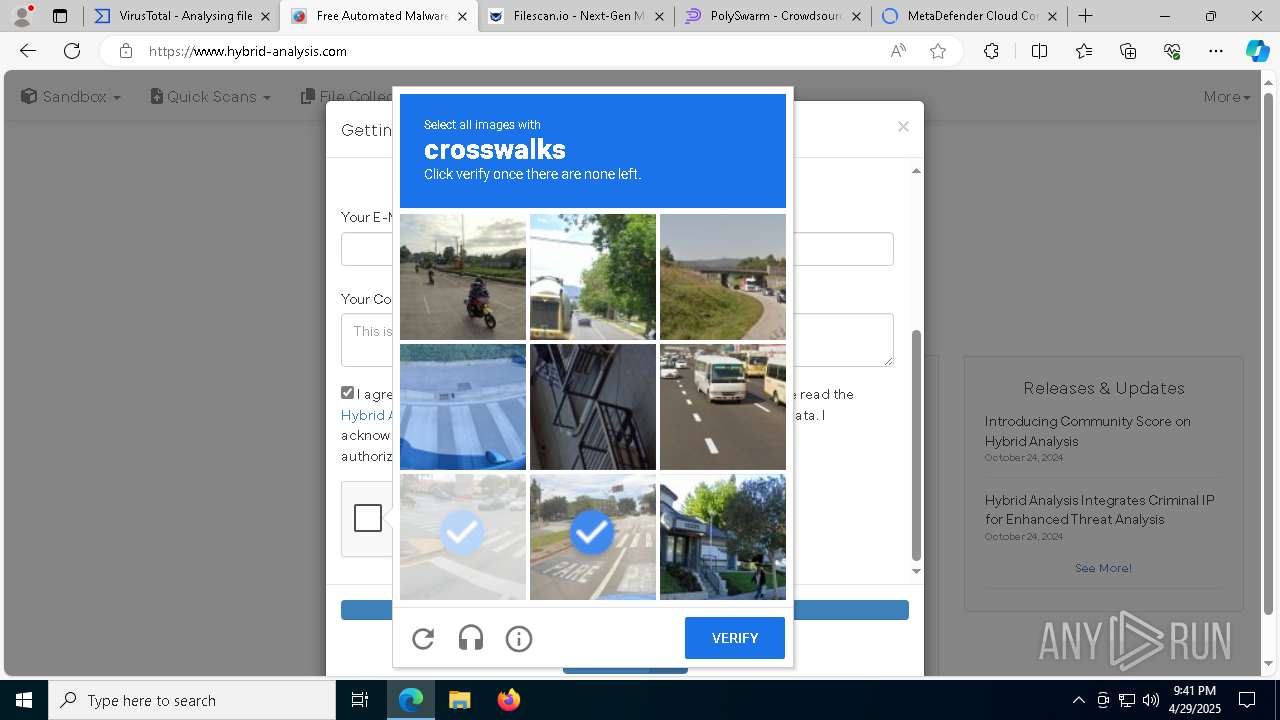Select the yellow bus and trees captcha image
This screenshot has height=720, width=1280.
593,277
